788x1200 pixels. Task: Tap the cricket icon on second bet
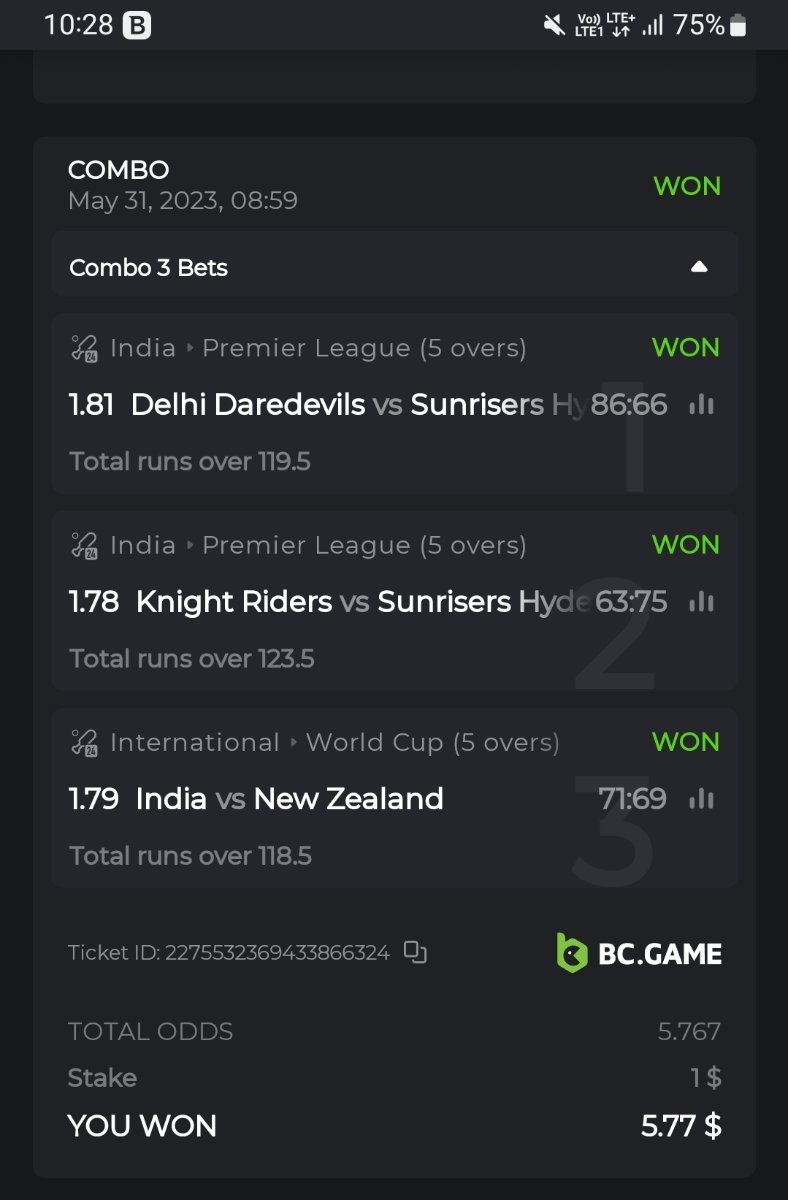tap(84, 545)
